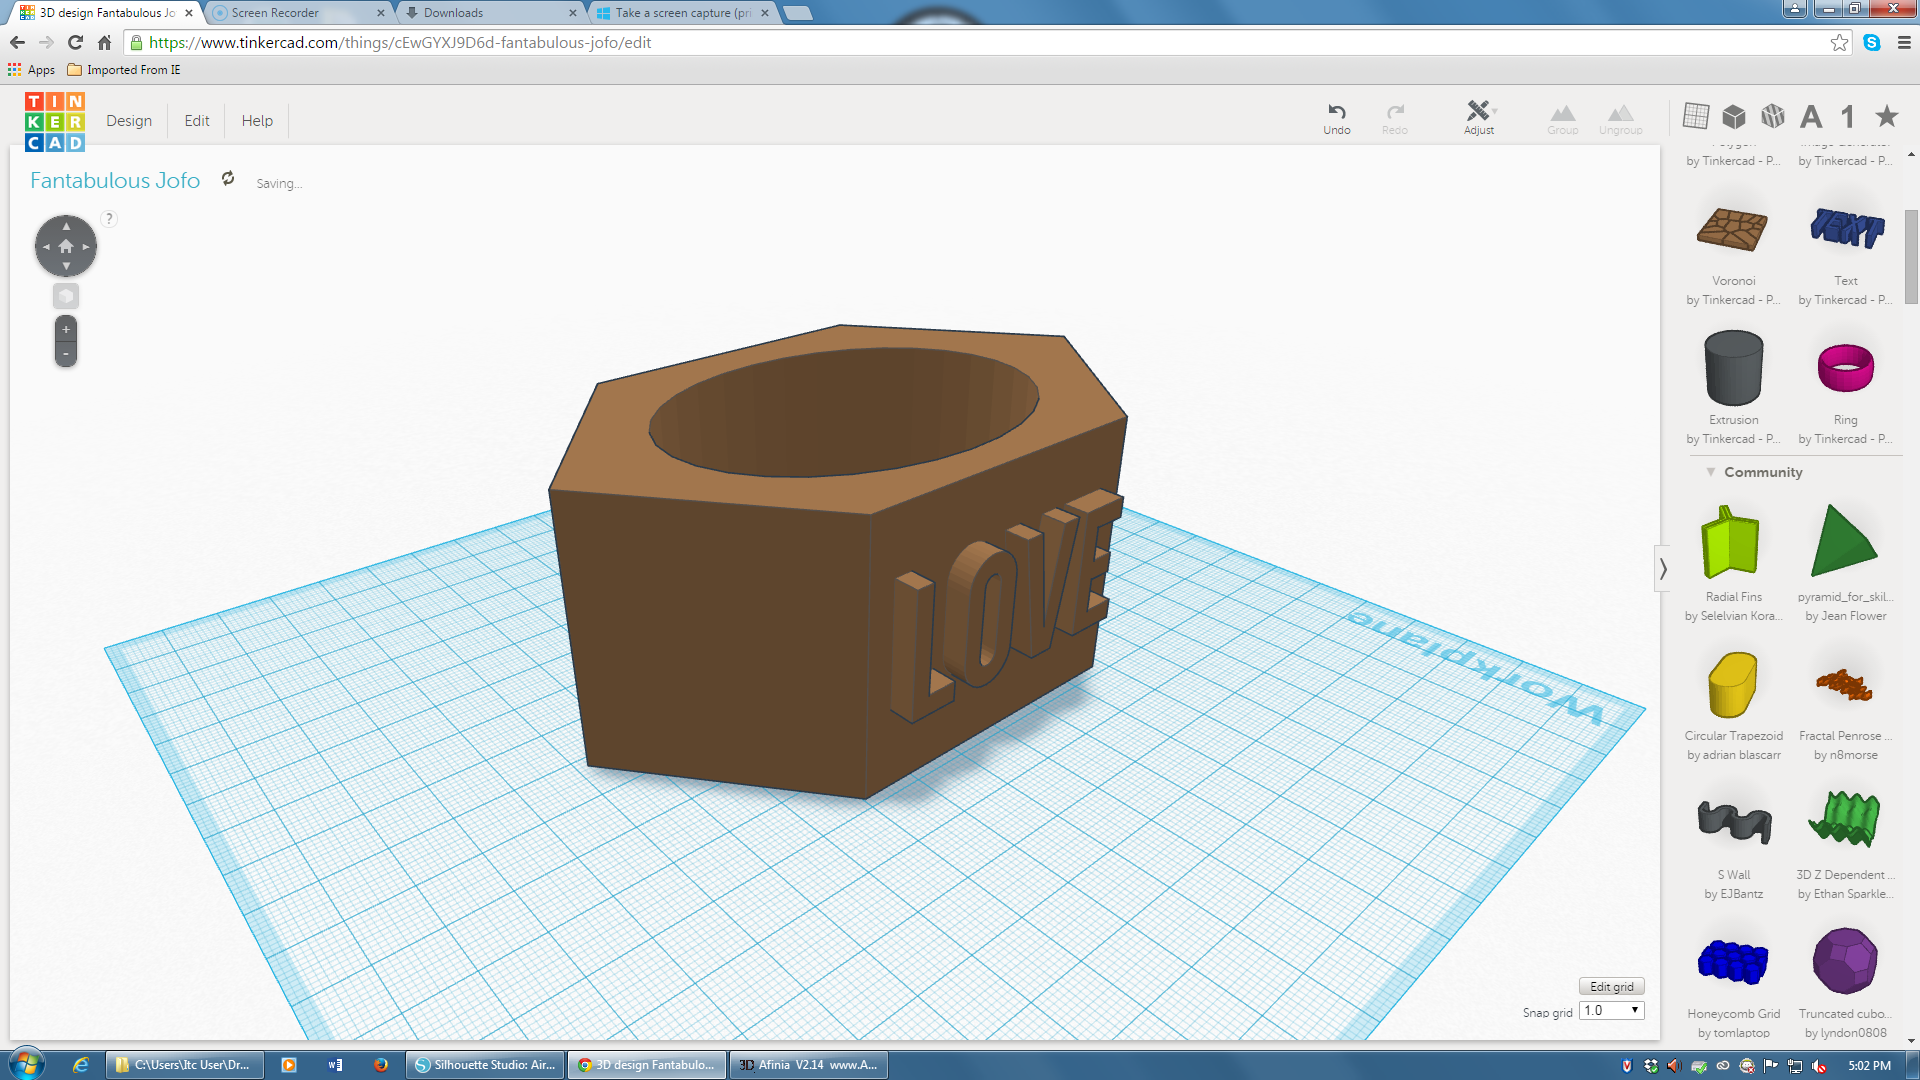The width and height of the screenshot is (1920, 1080).
Task: Click the browser reload button
Action: pyautogui.click(x=75, y=42)
